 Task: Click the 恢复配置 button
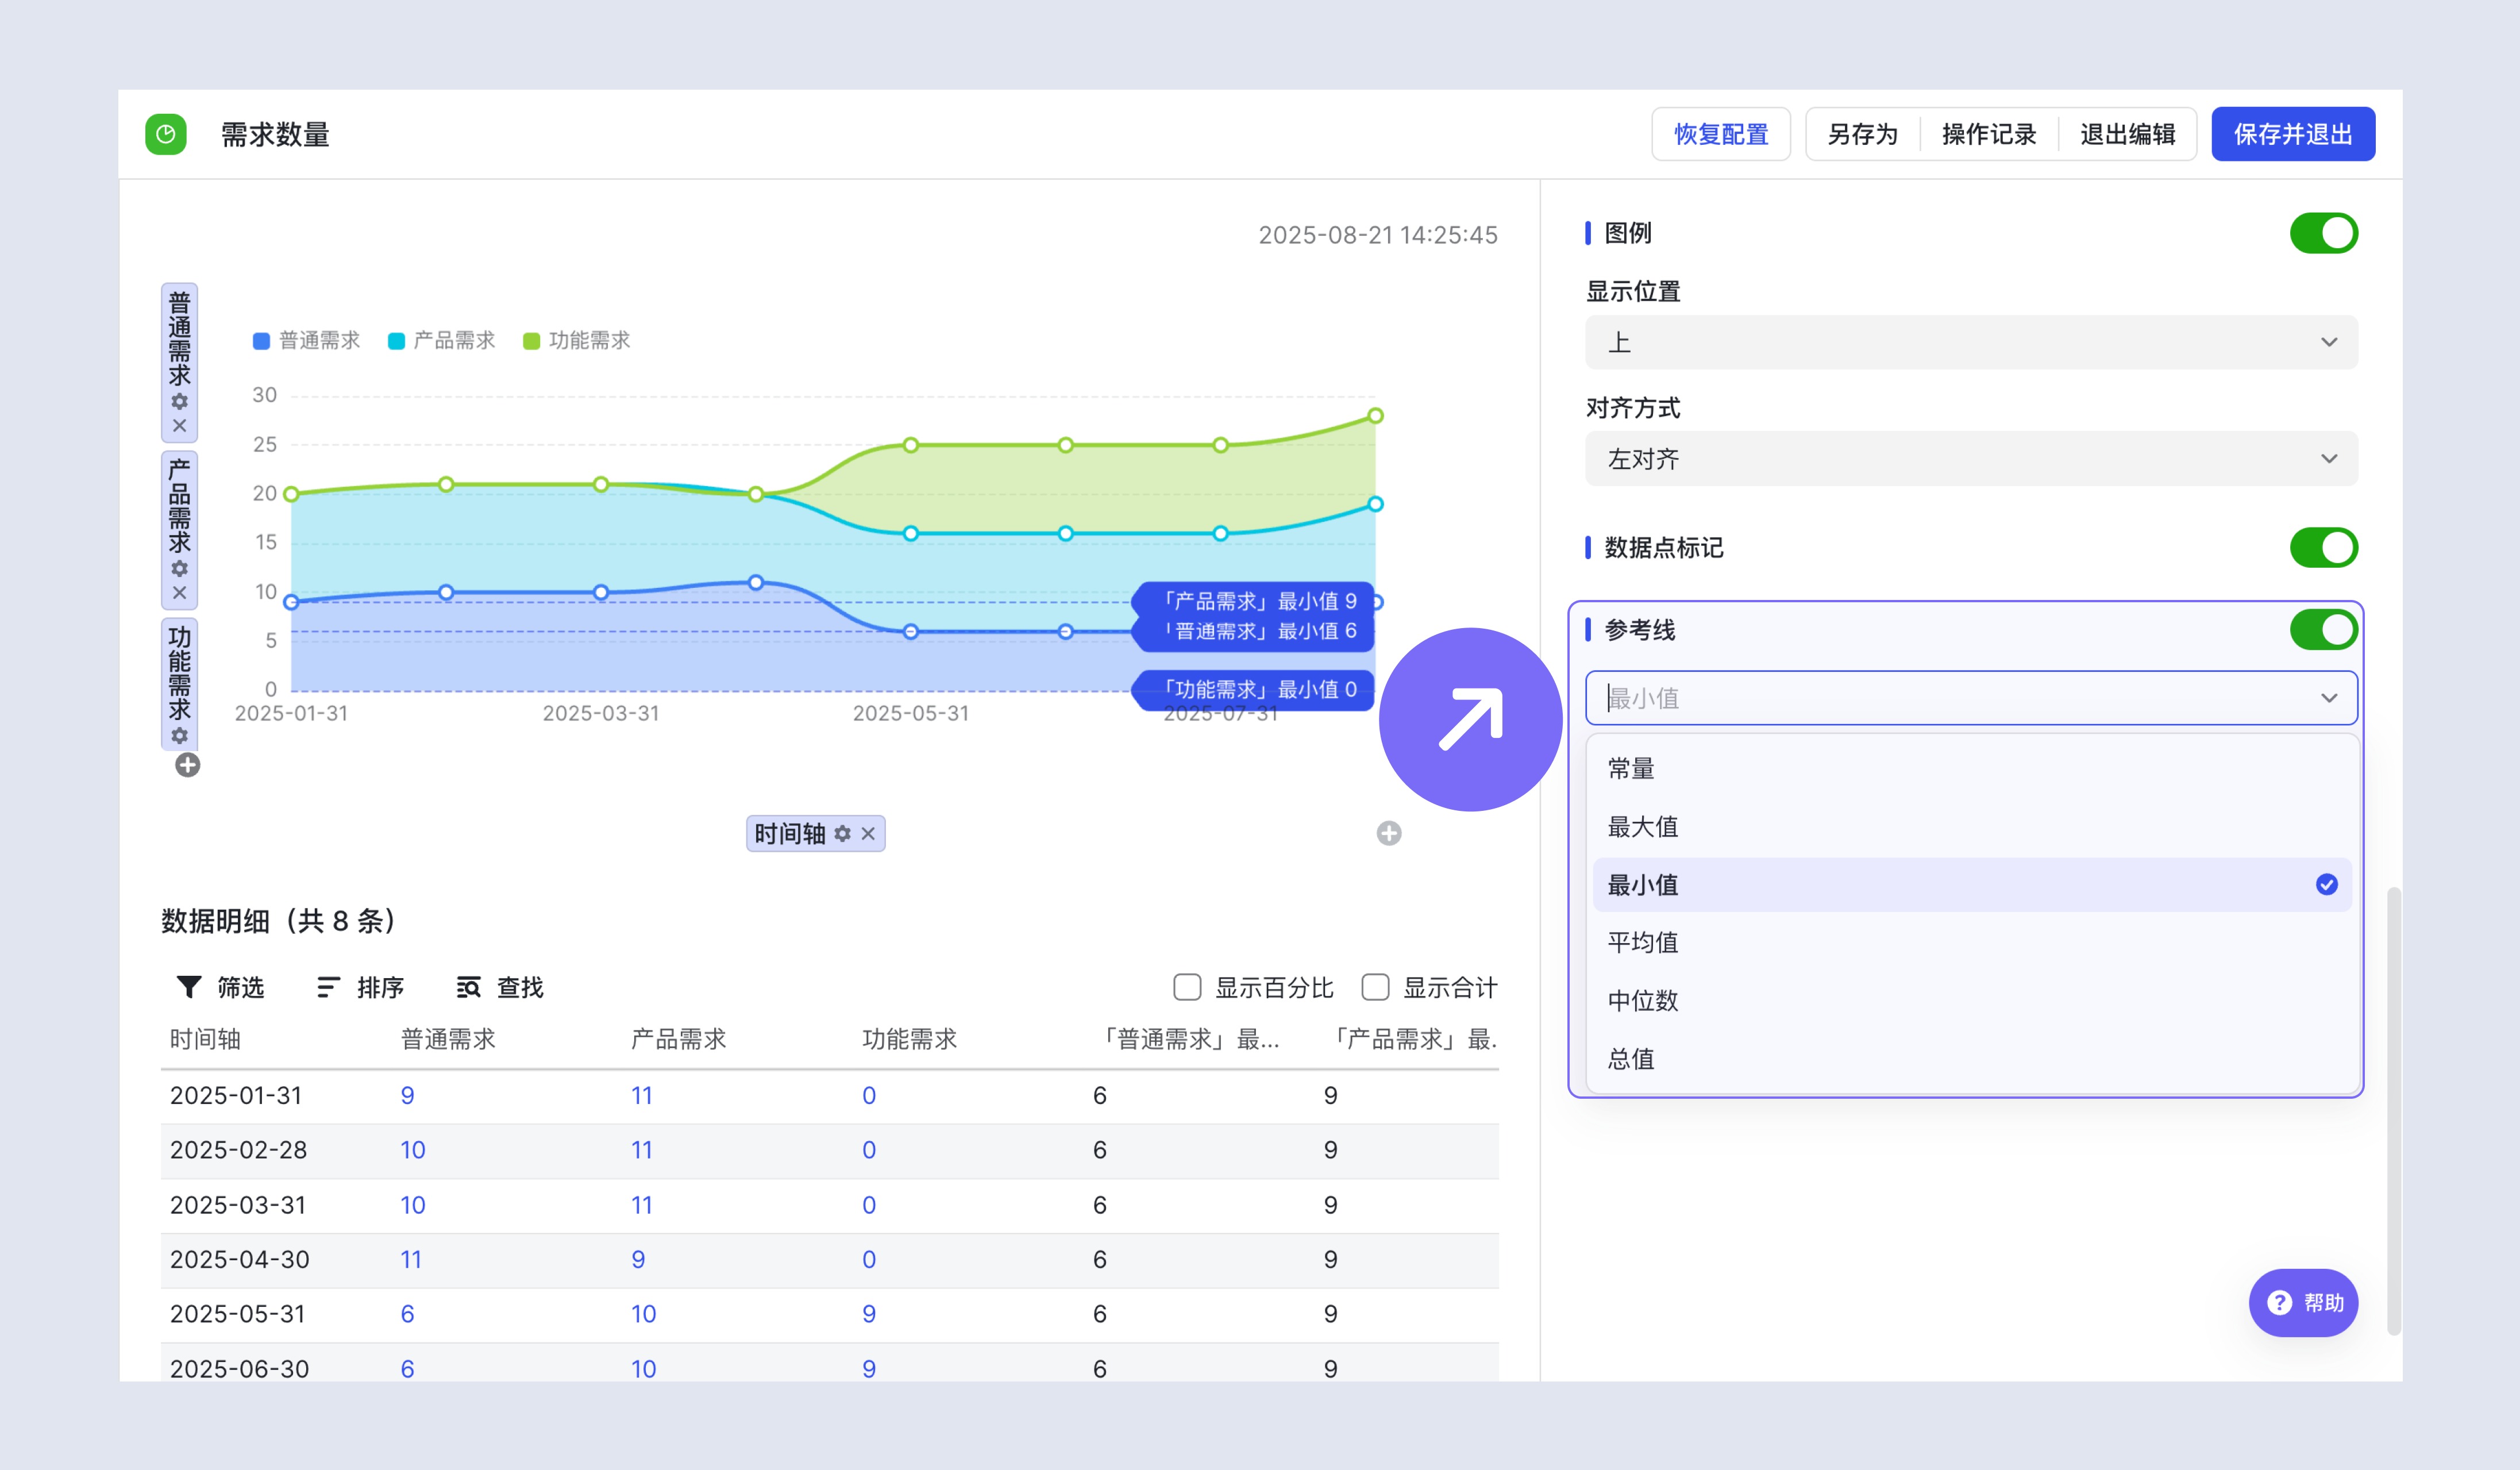tap(1720, 134)
